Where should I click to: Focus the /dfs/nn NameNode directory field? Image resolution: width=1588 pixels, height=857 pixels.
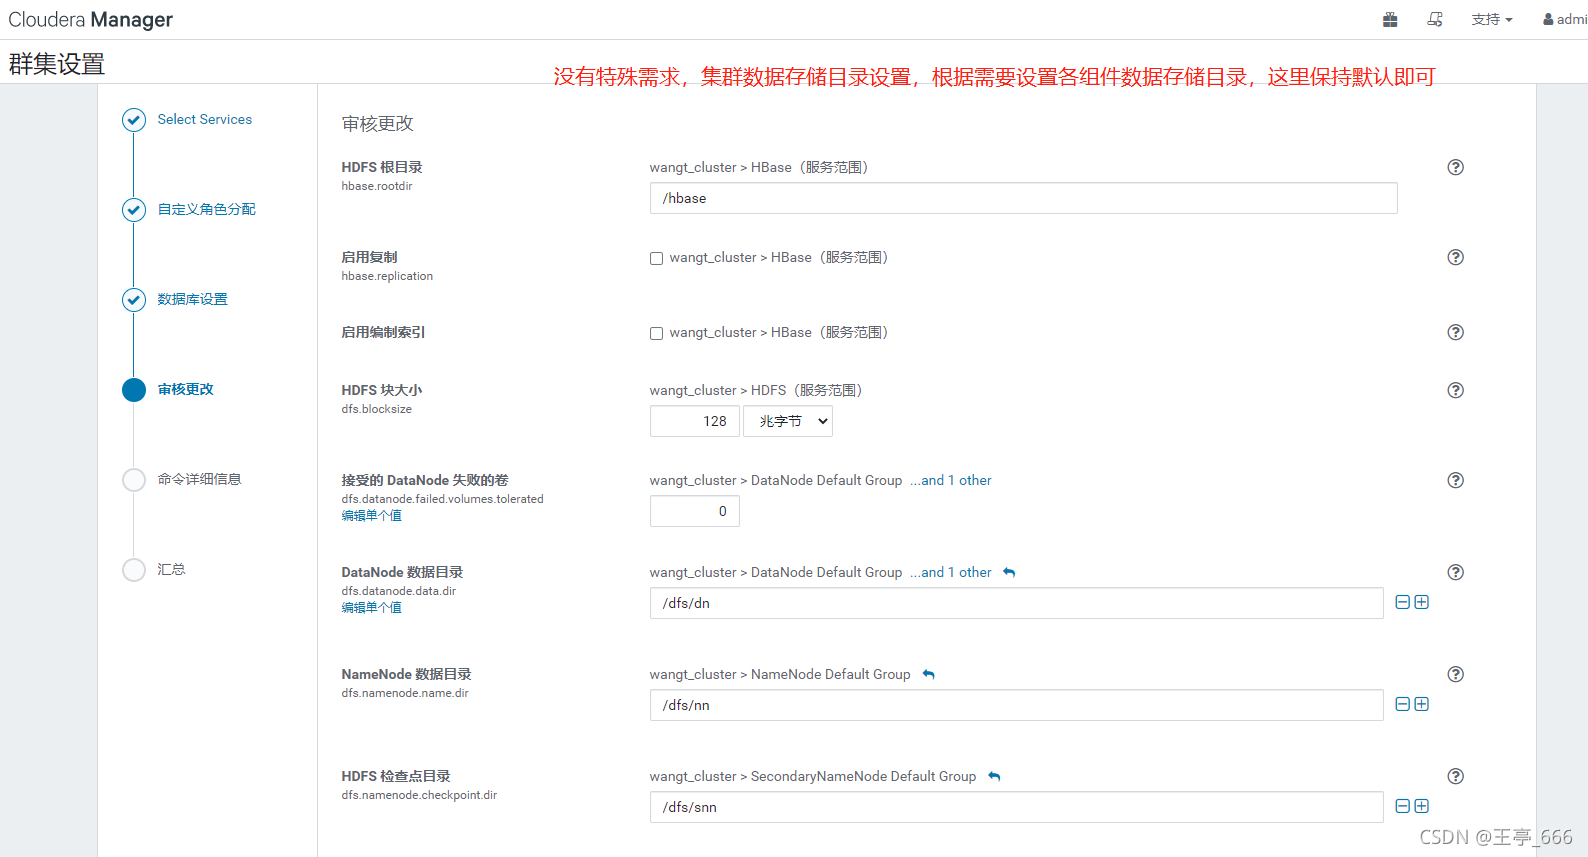1017,705
